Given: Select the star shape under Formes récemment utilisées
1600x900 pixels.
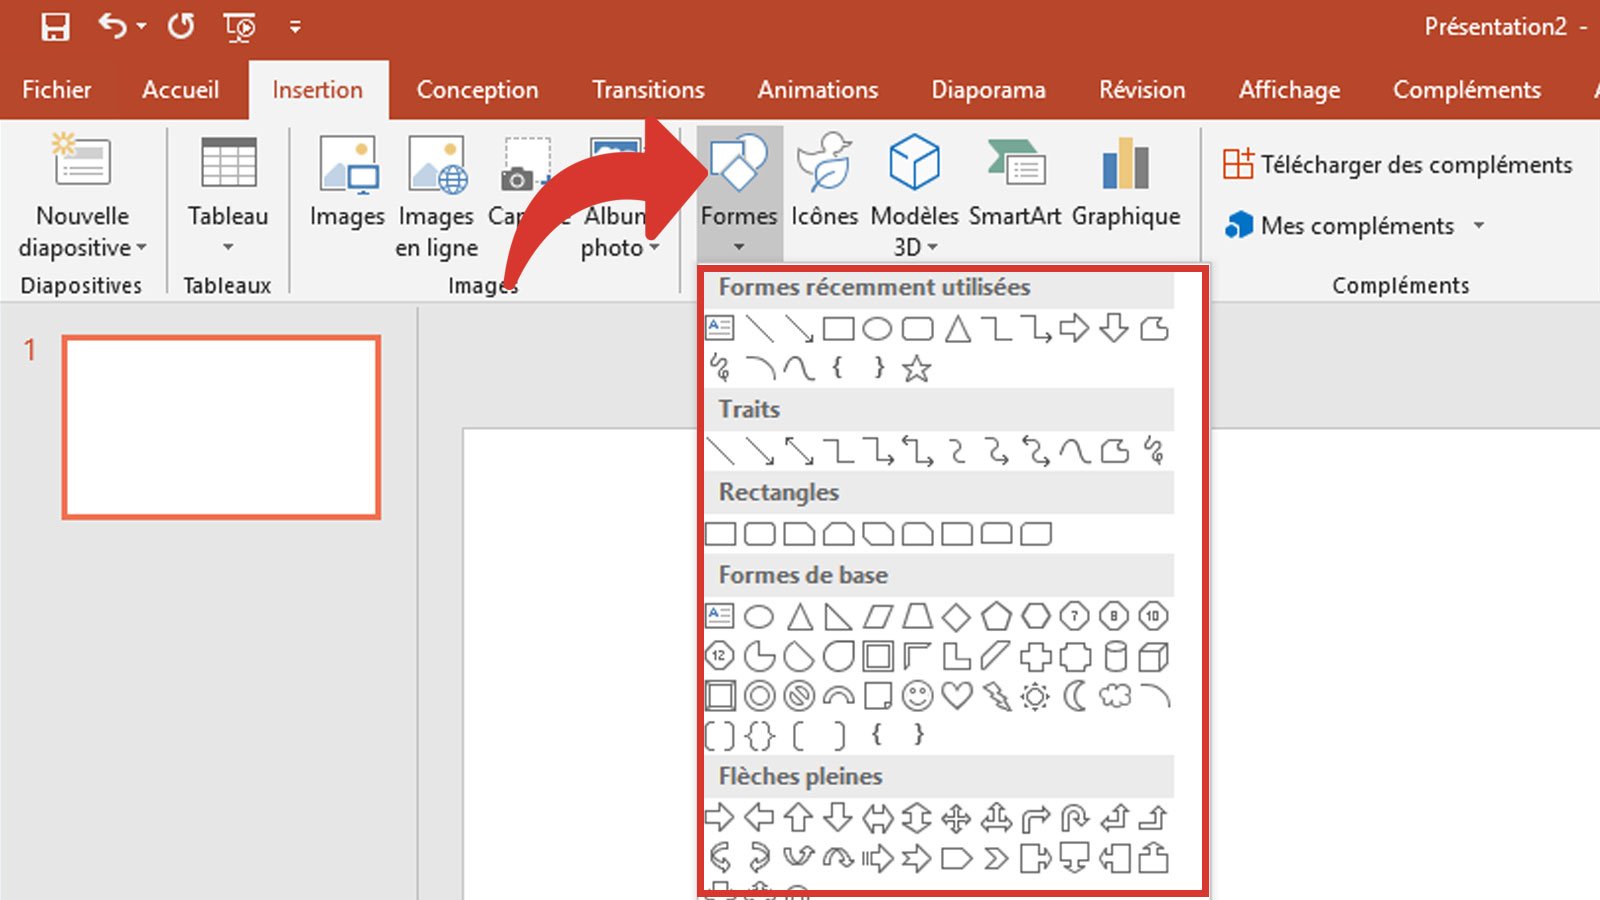Looking at the screenshot, I should [915, 368].
